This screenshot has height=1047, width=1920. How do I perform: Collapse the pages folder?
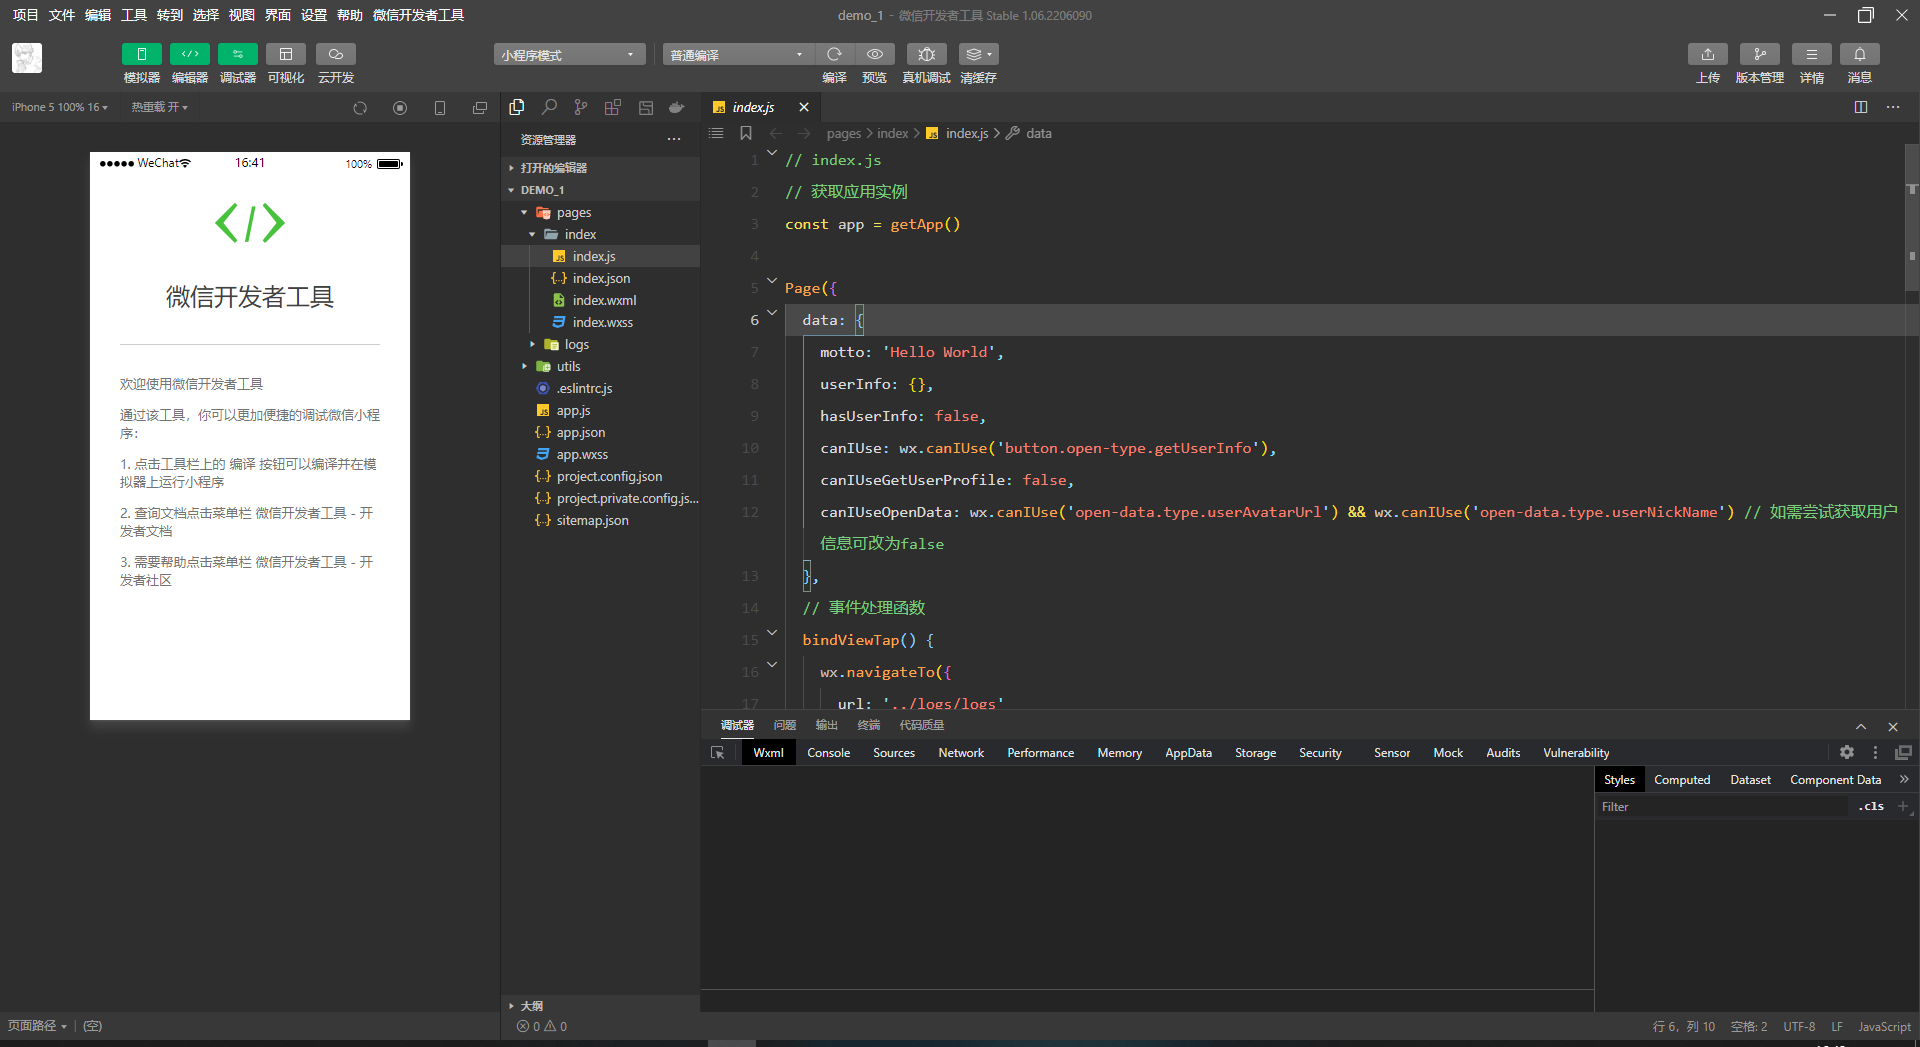click(x=600, y=212)
